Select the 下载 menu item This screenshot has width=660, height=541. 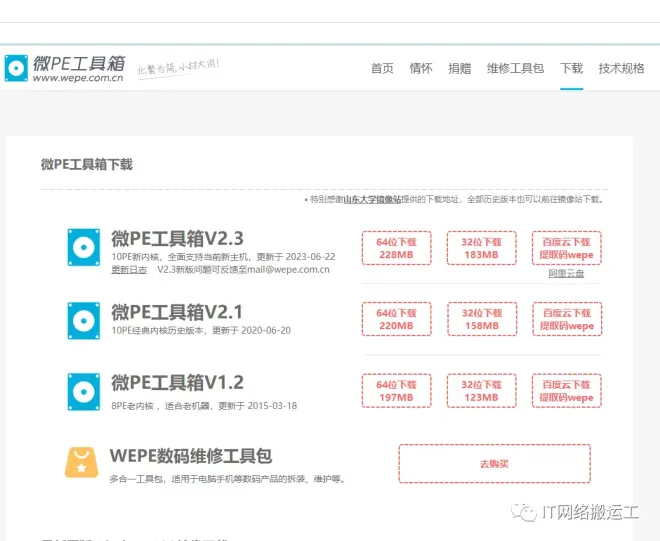tap(572, 68)
